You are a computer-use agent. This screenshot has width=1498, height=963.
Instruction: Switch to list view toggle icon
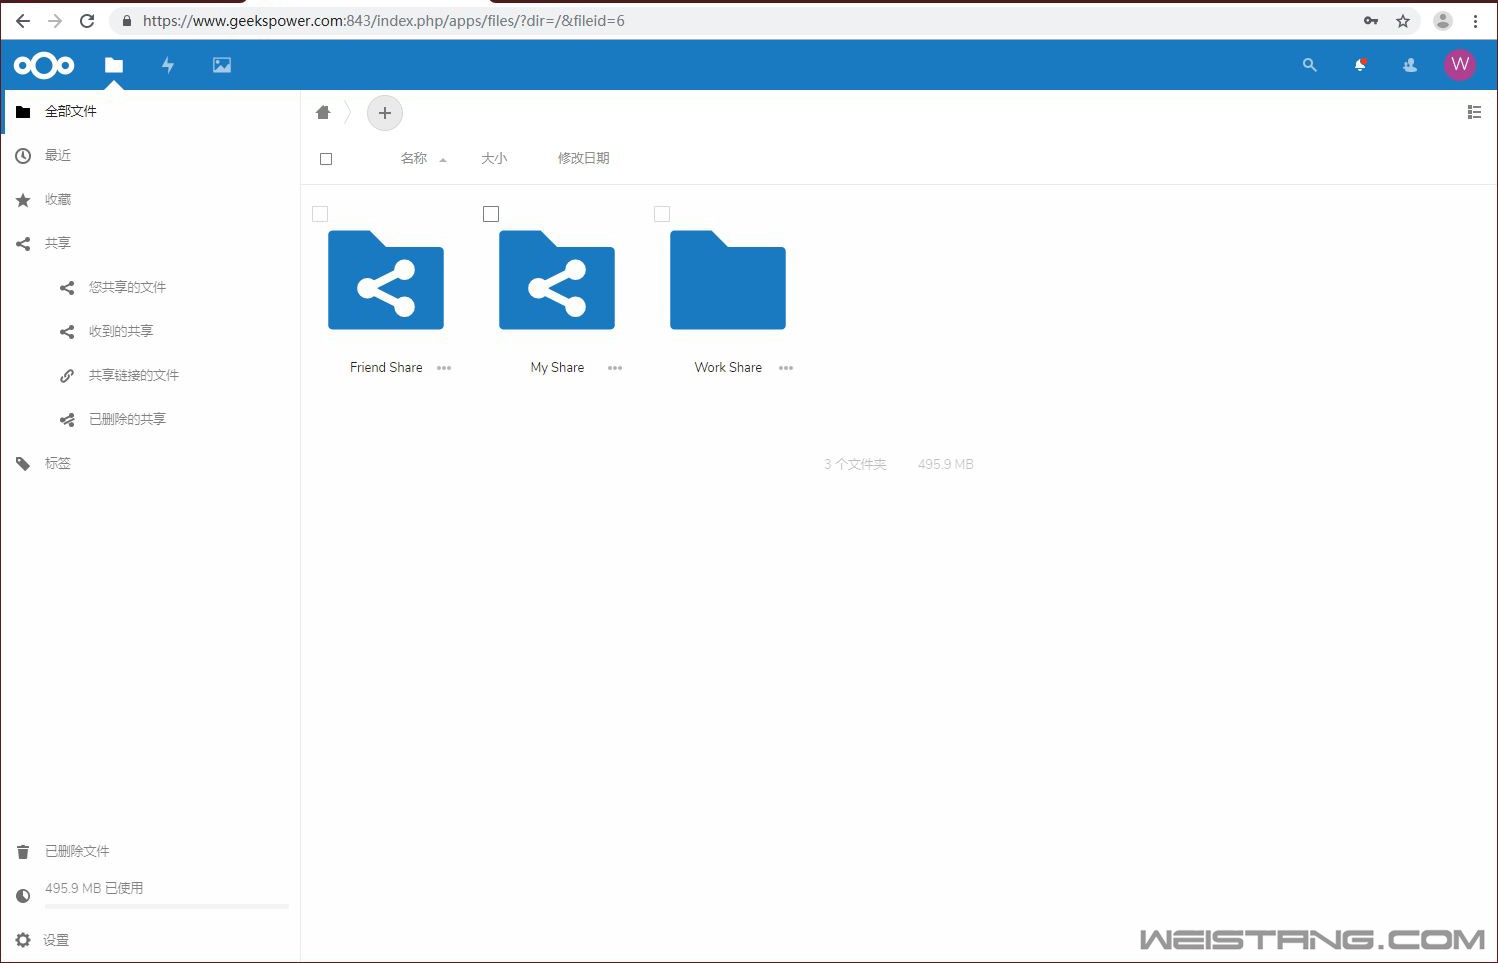coord(1474,113)
